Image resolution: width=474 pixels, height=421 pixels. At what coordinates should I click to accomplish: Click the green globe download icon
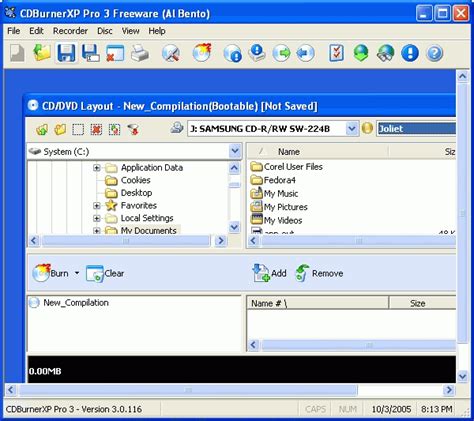pyautogui.click(x=361, y=53)
